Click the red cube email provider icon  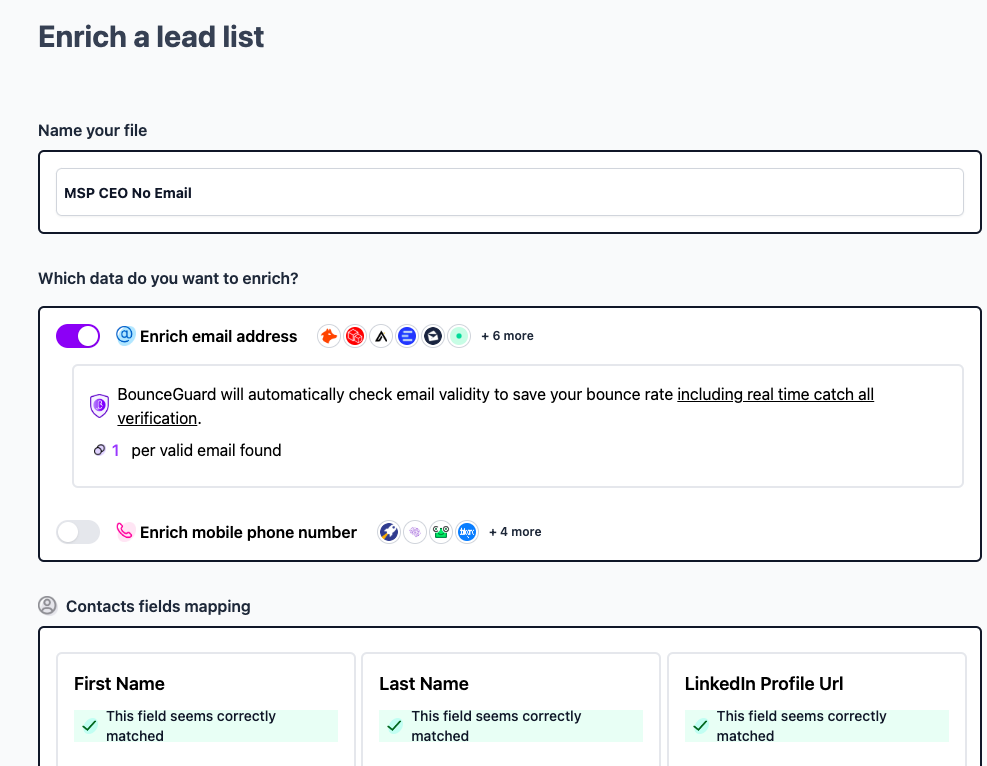tap(355, 336)
